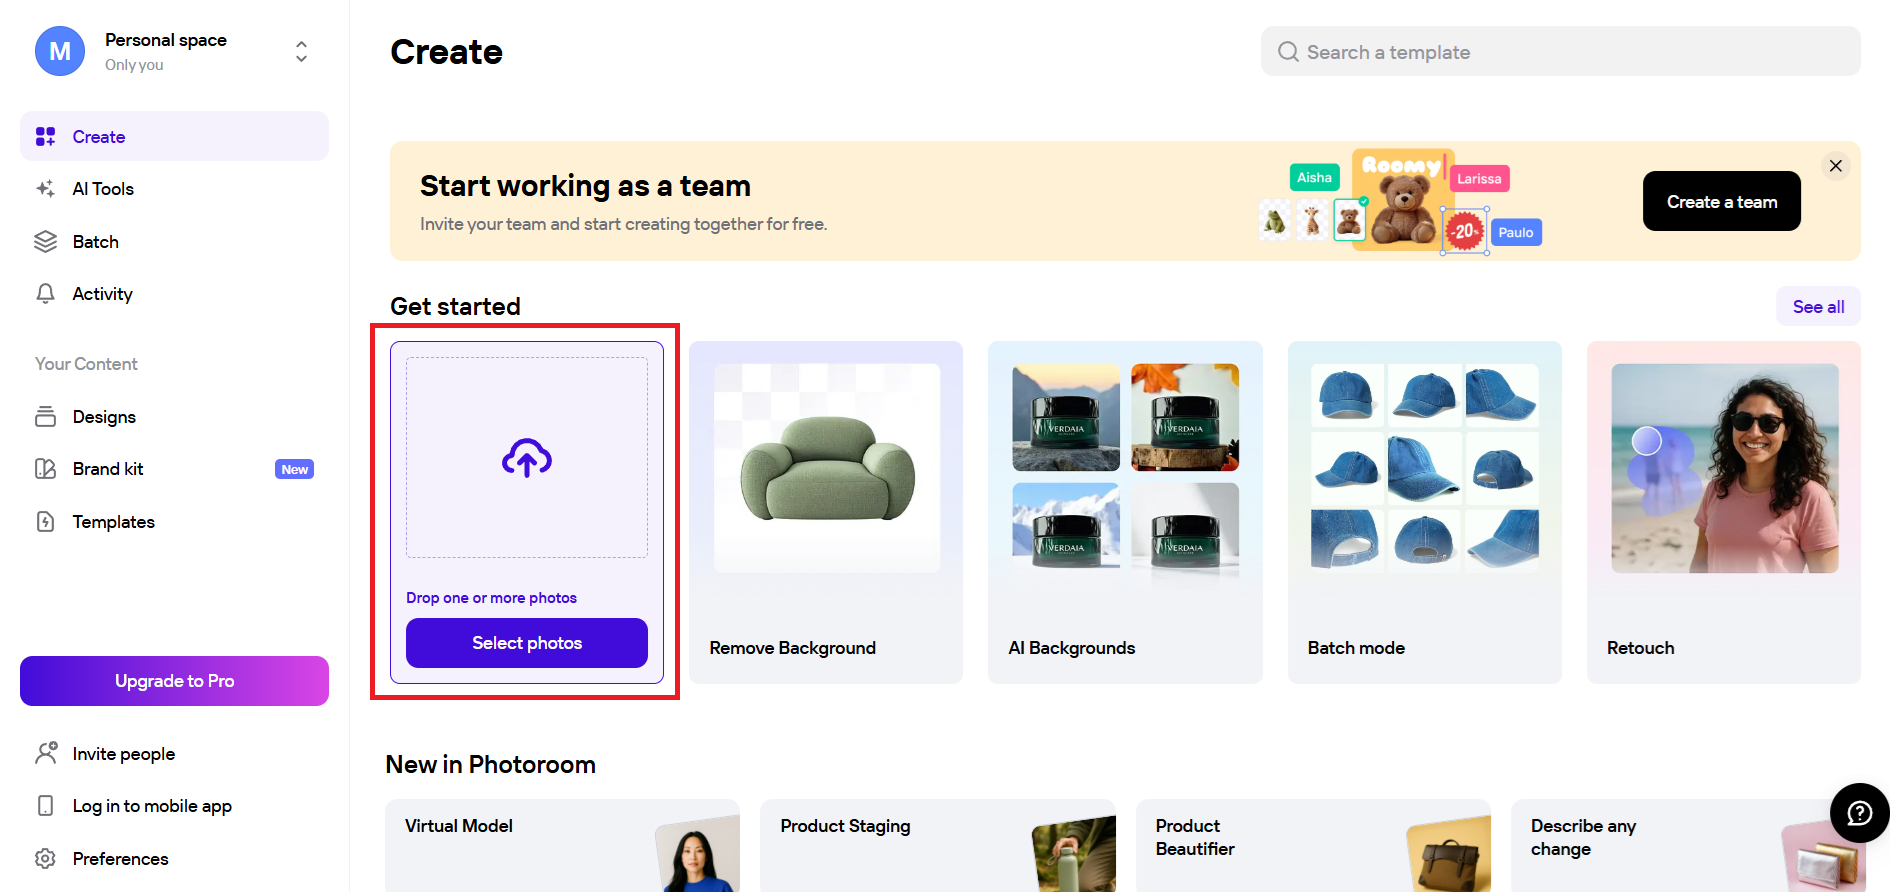Click the search magnifier icon
Screen dimensions: 1895x892
point(1288,52)
